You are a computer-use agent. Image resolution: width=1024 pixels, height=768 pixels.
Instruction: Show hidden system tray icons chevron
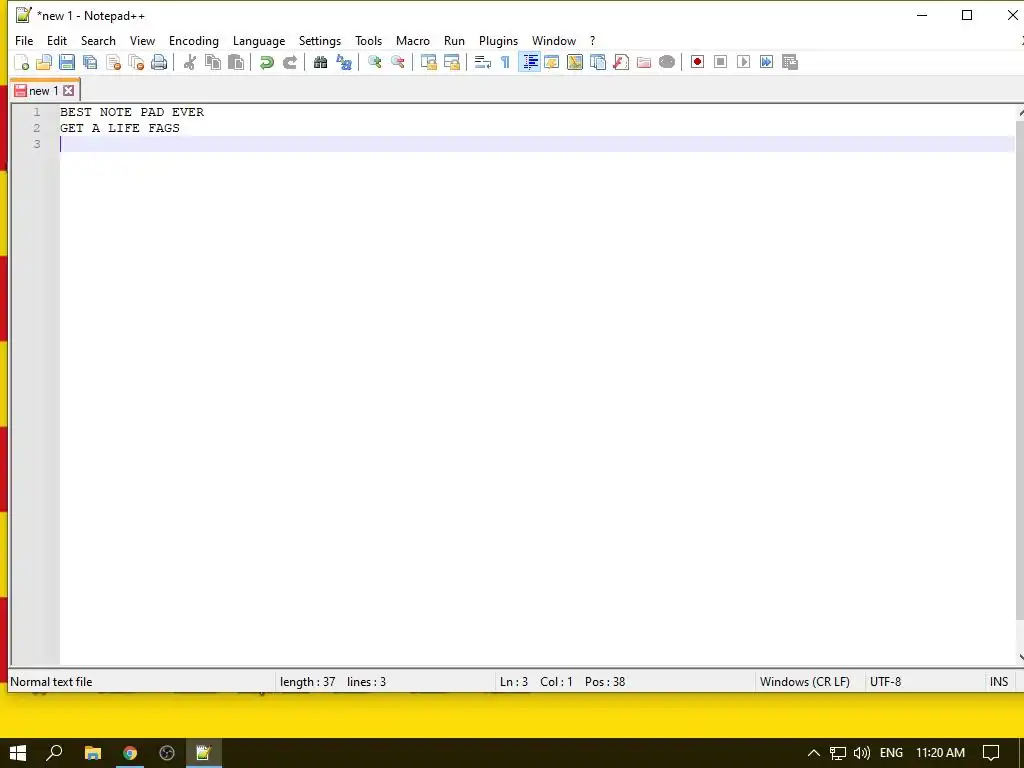point(814,753)
